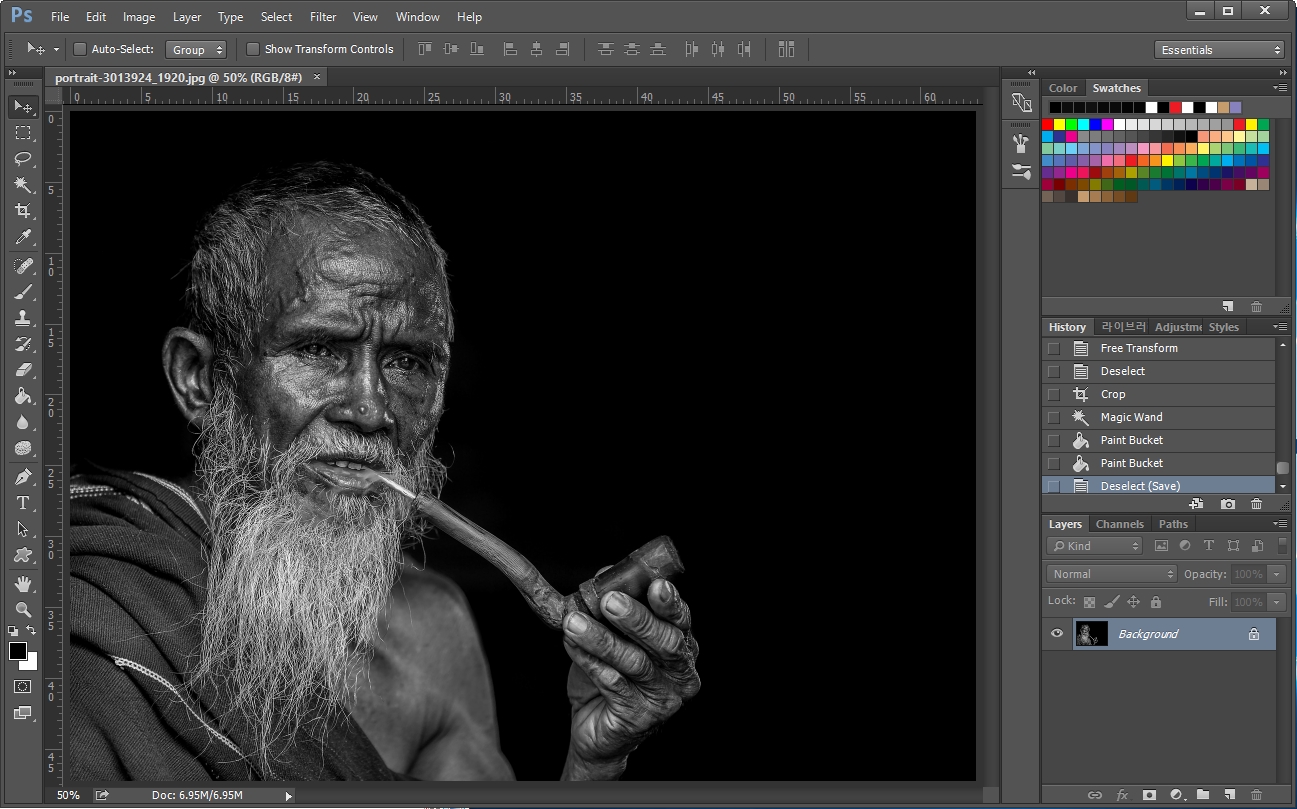Select the Magic Wand tool

point(22,185)
